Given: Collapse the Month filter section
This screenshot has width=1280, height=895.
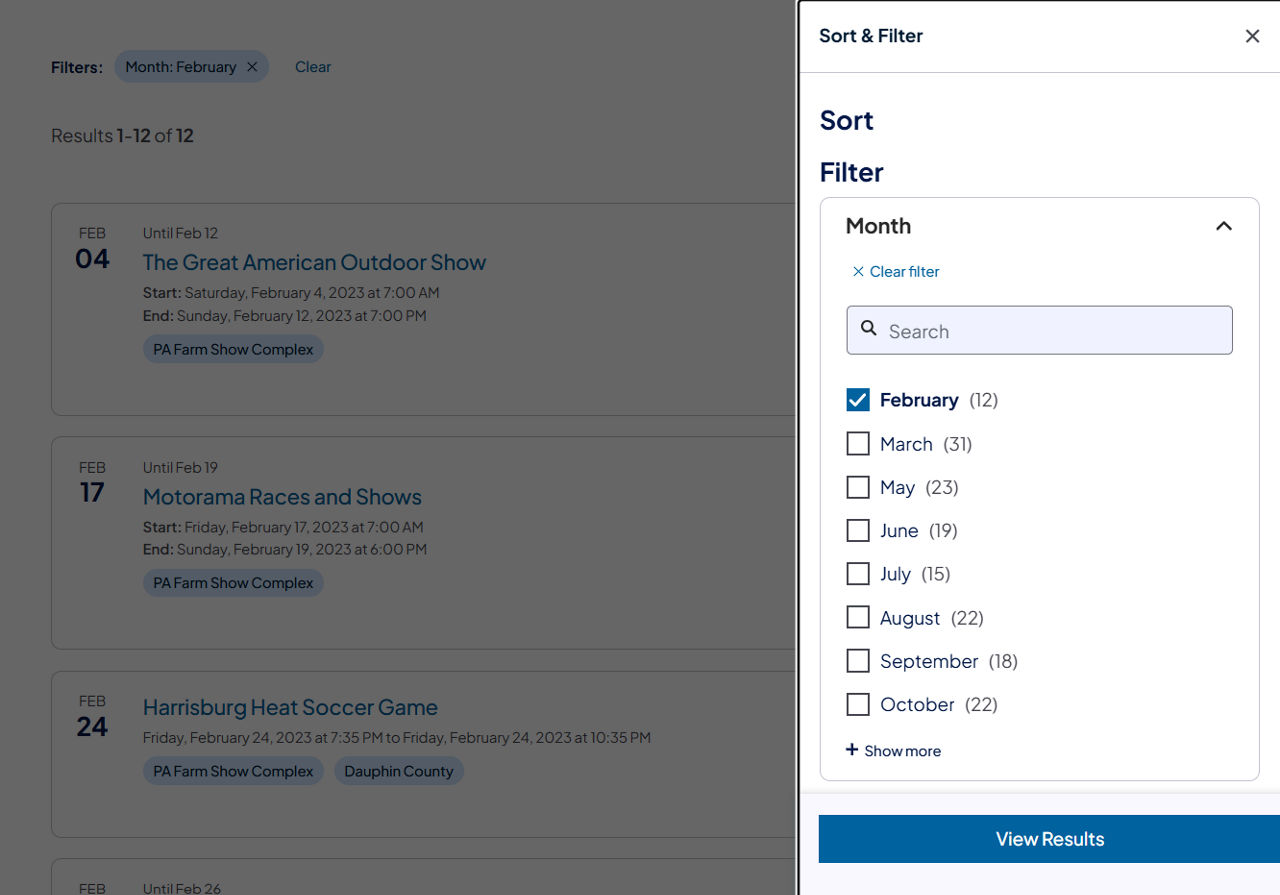Looking at the screenshot, I should coord(1223,226).
